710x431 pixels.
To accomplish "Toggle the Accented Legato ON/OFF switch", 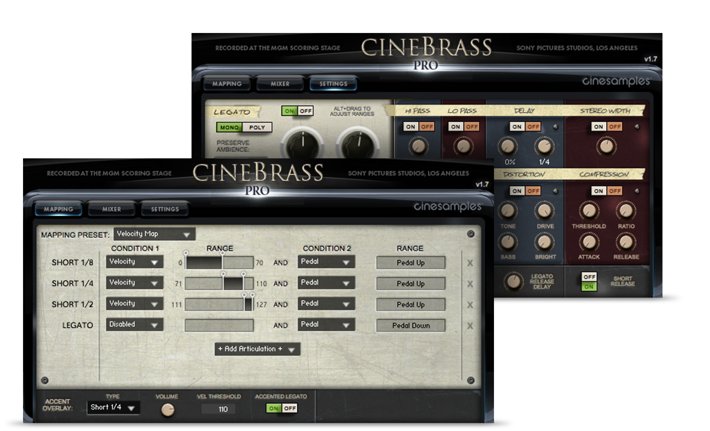I will click(x=282, y=408).
